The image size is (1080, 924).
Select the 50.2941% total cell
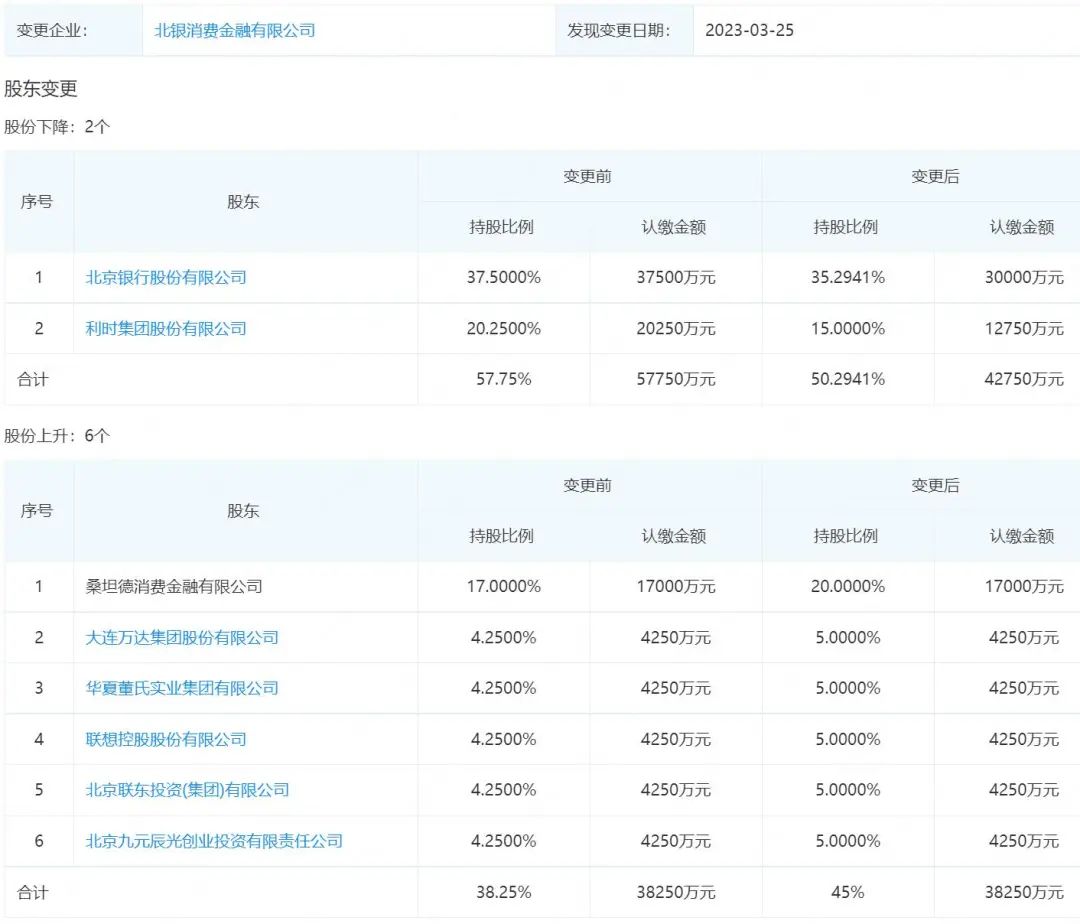(848, 379)
